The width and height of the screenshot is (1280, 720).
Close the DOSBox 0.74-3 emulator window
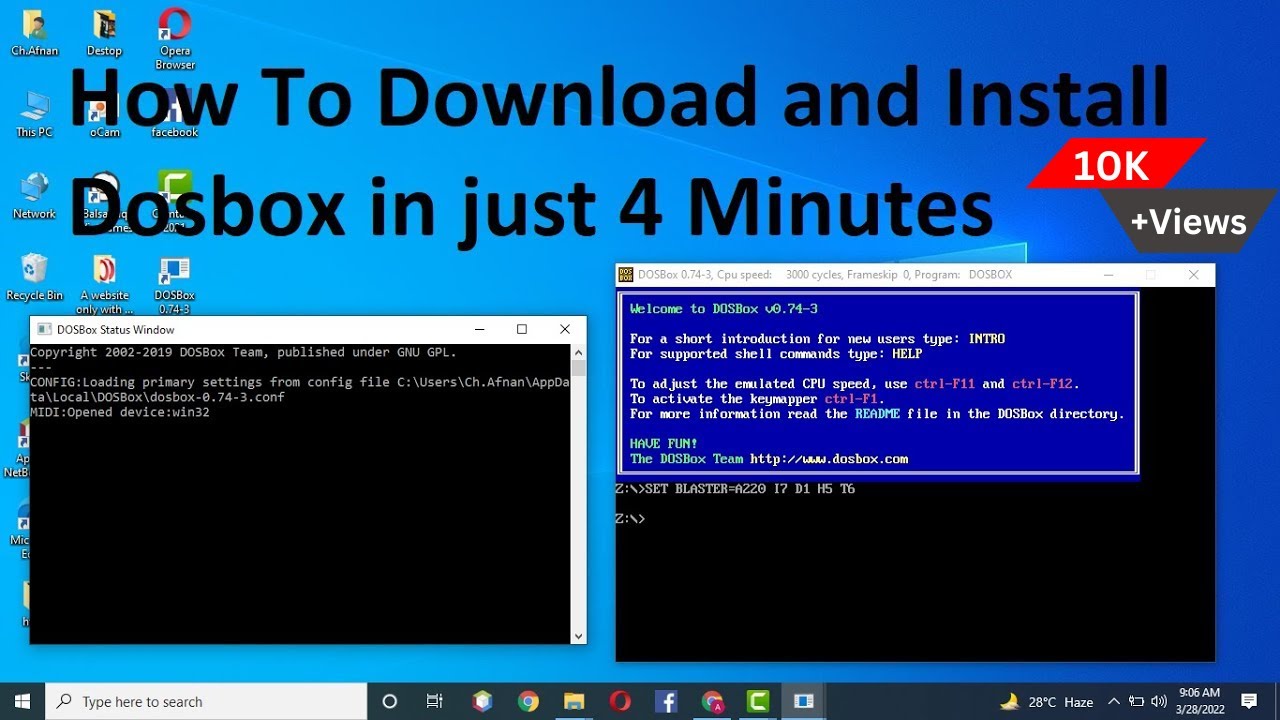(x=1193, y=274)
